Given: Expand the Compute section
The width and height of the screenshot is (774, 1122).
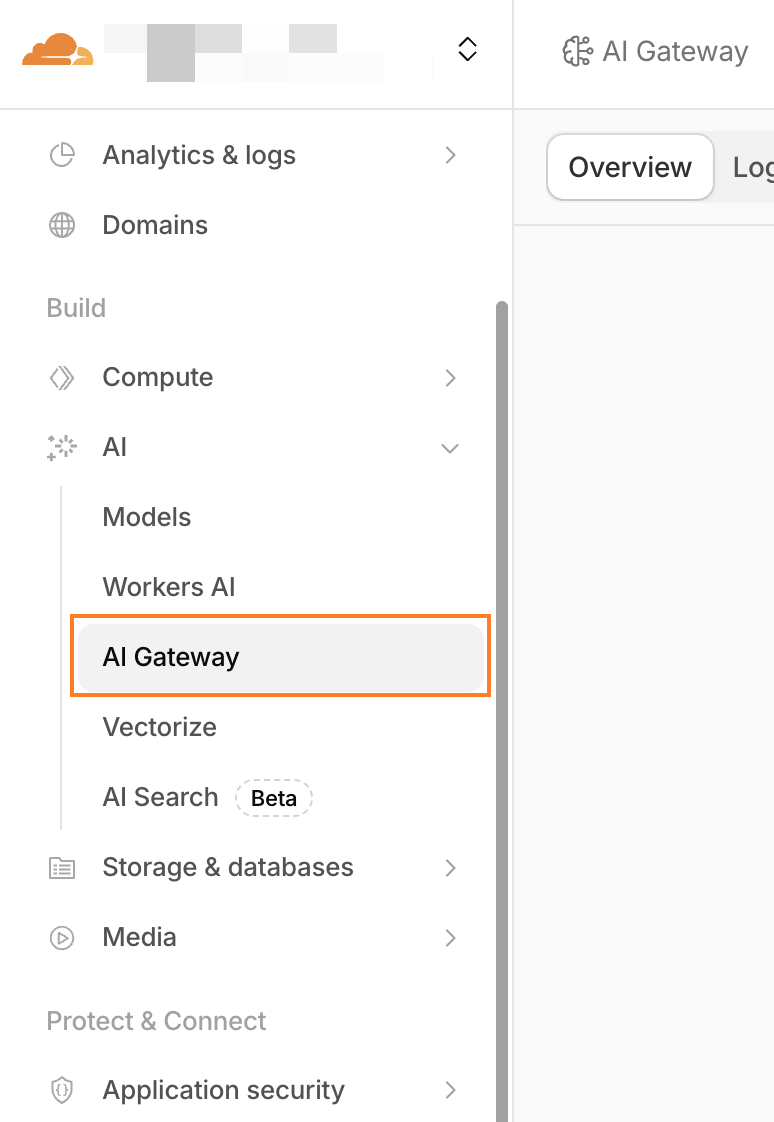Looking at the screenshot, I should click(x=449, y=378).
